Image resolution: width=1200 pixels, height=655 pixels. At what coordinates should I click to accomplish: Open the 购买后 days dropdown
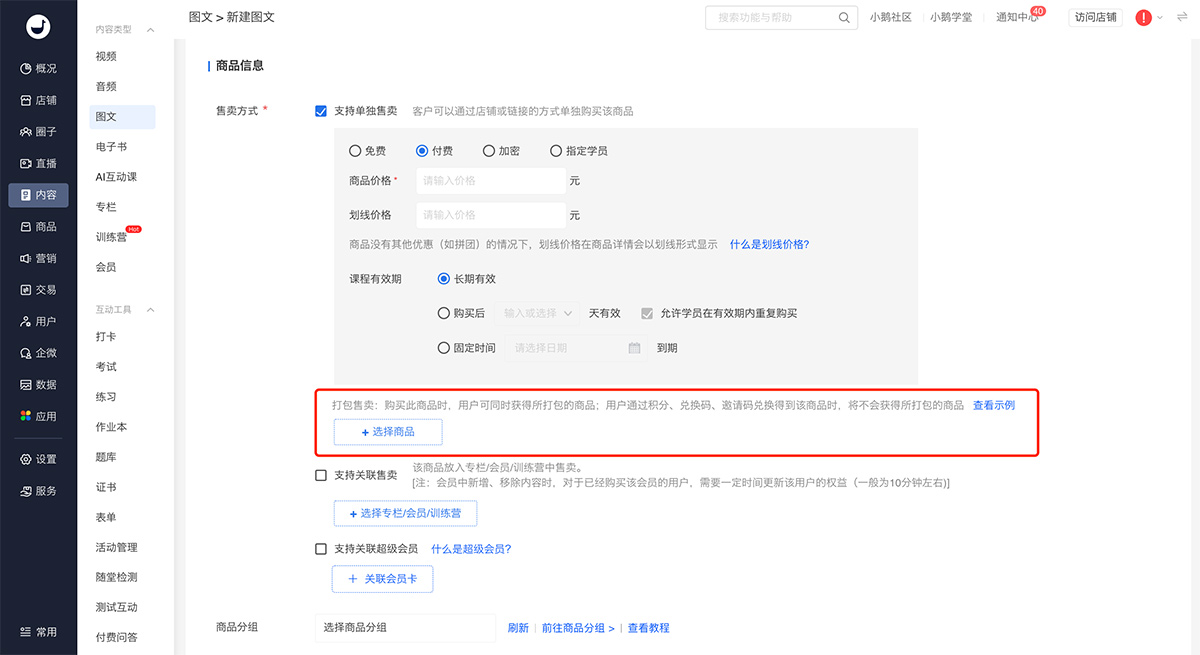pyautogui.click(x=538, y=313)
